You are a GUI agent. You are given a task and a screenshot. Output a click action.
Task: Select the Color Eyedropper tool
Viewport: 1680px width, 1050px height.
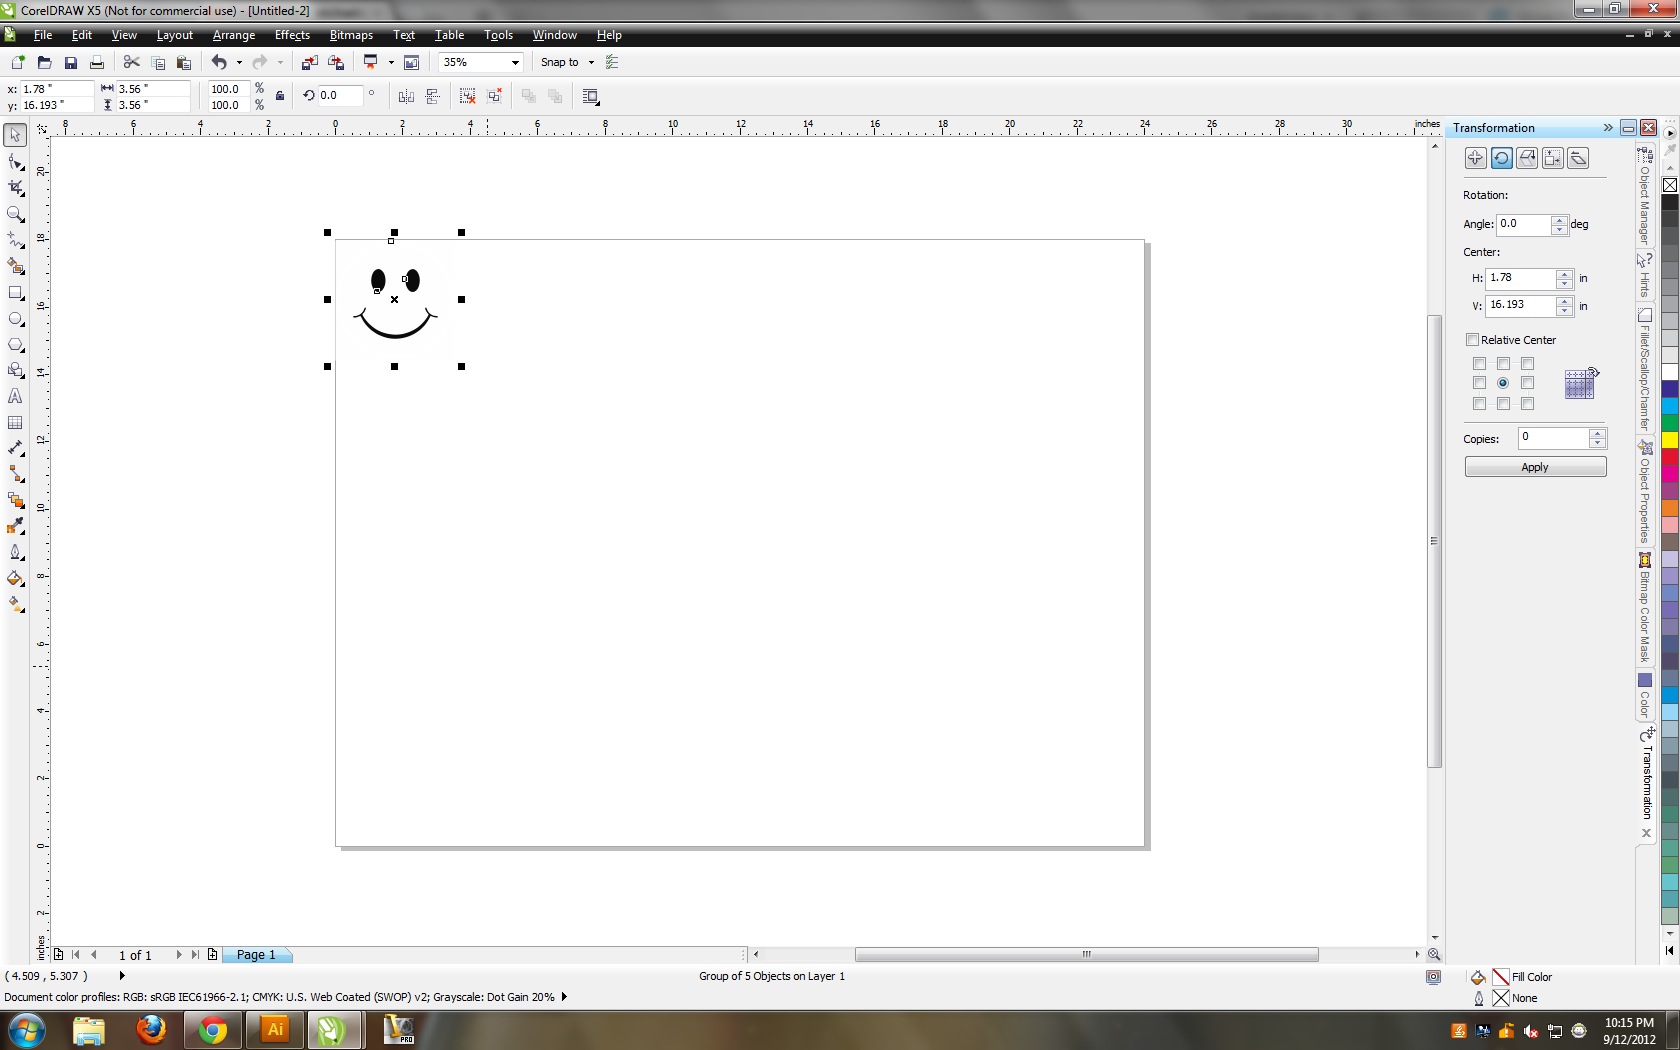click(15, 526)
